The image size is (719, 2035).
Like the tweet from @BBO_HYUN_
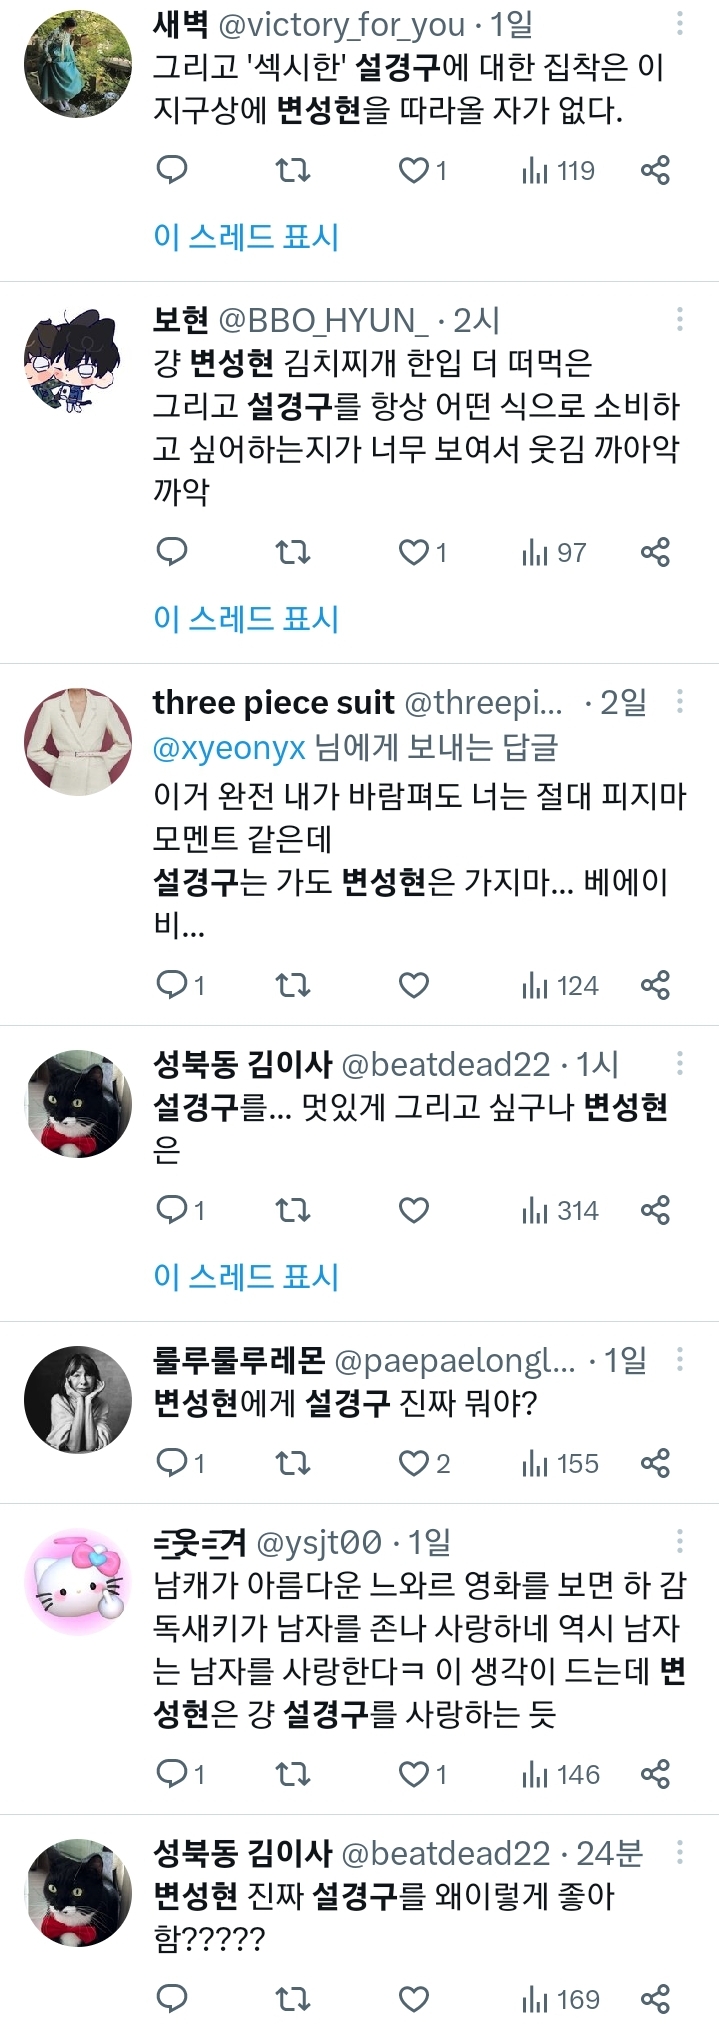click(423, 552)
